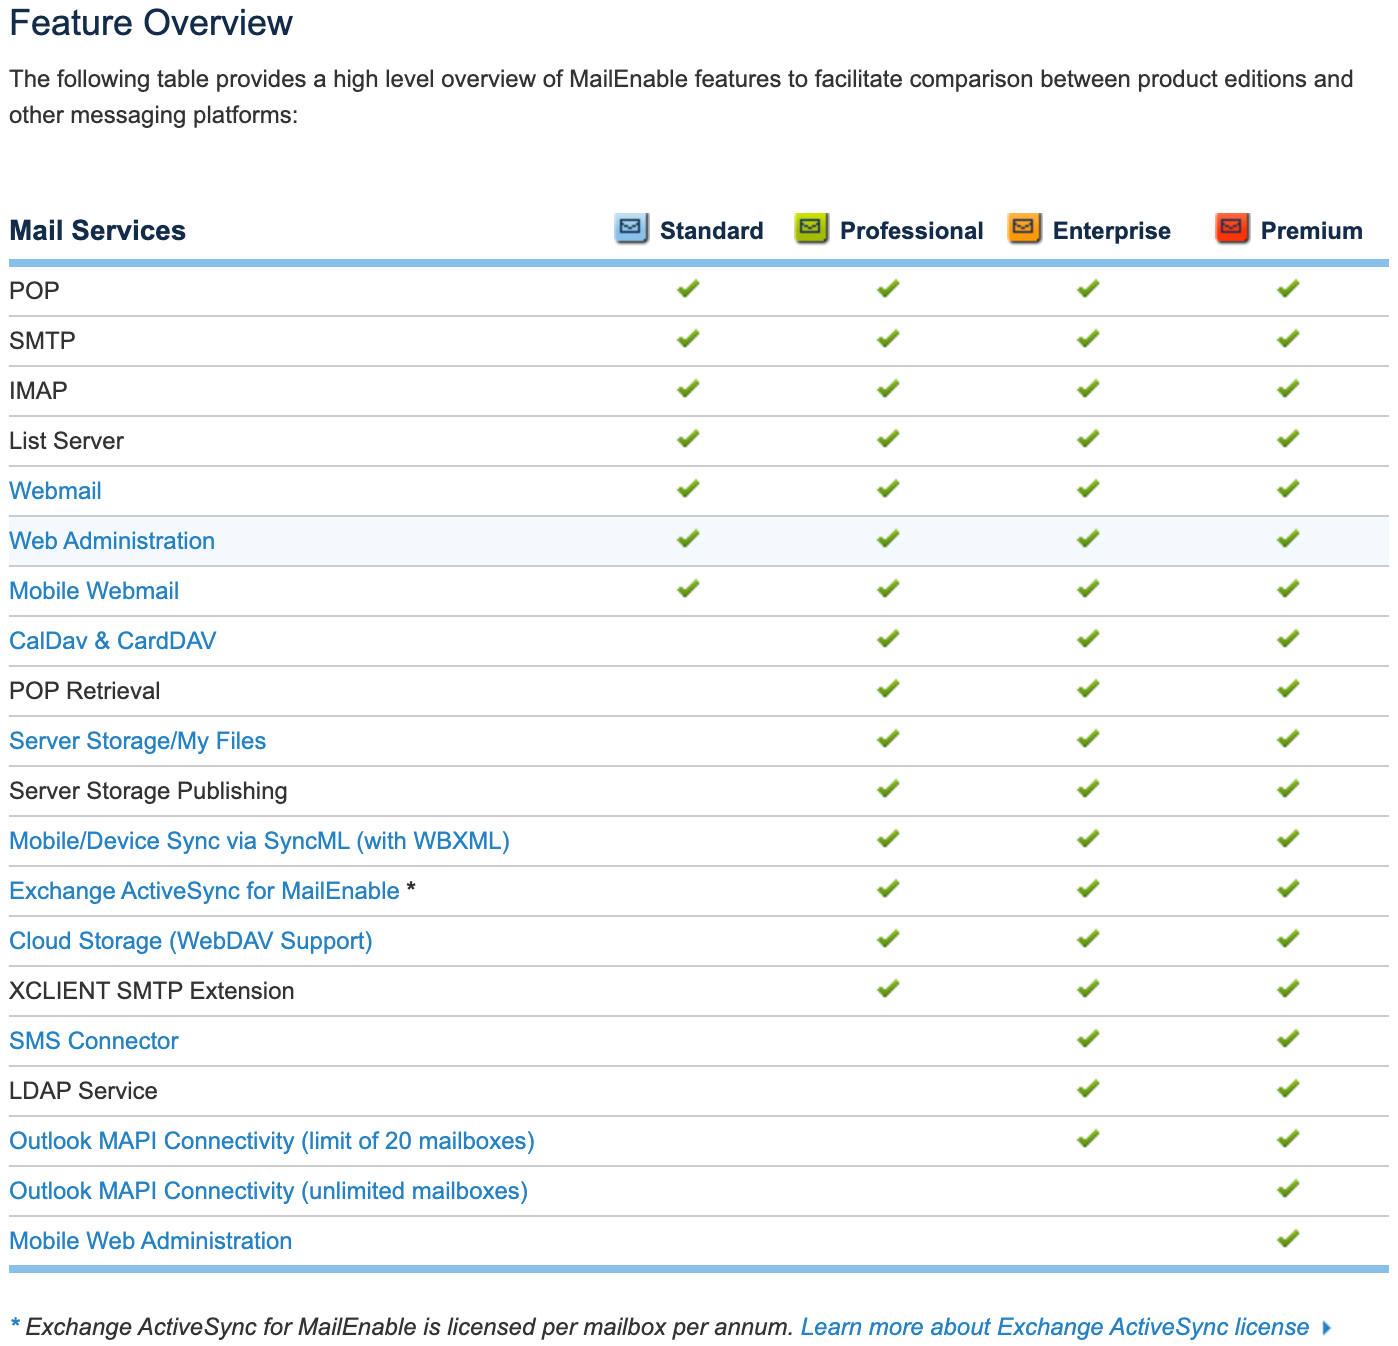Click the Premium column header text
1398x1346 pixels.
(x=1312, y=231)
